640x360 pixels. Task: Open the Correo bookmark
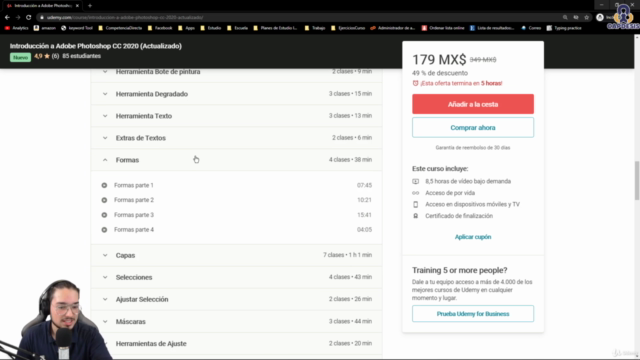(531, 28)
